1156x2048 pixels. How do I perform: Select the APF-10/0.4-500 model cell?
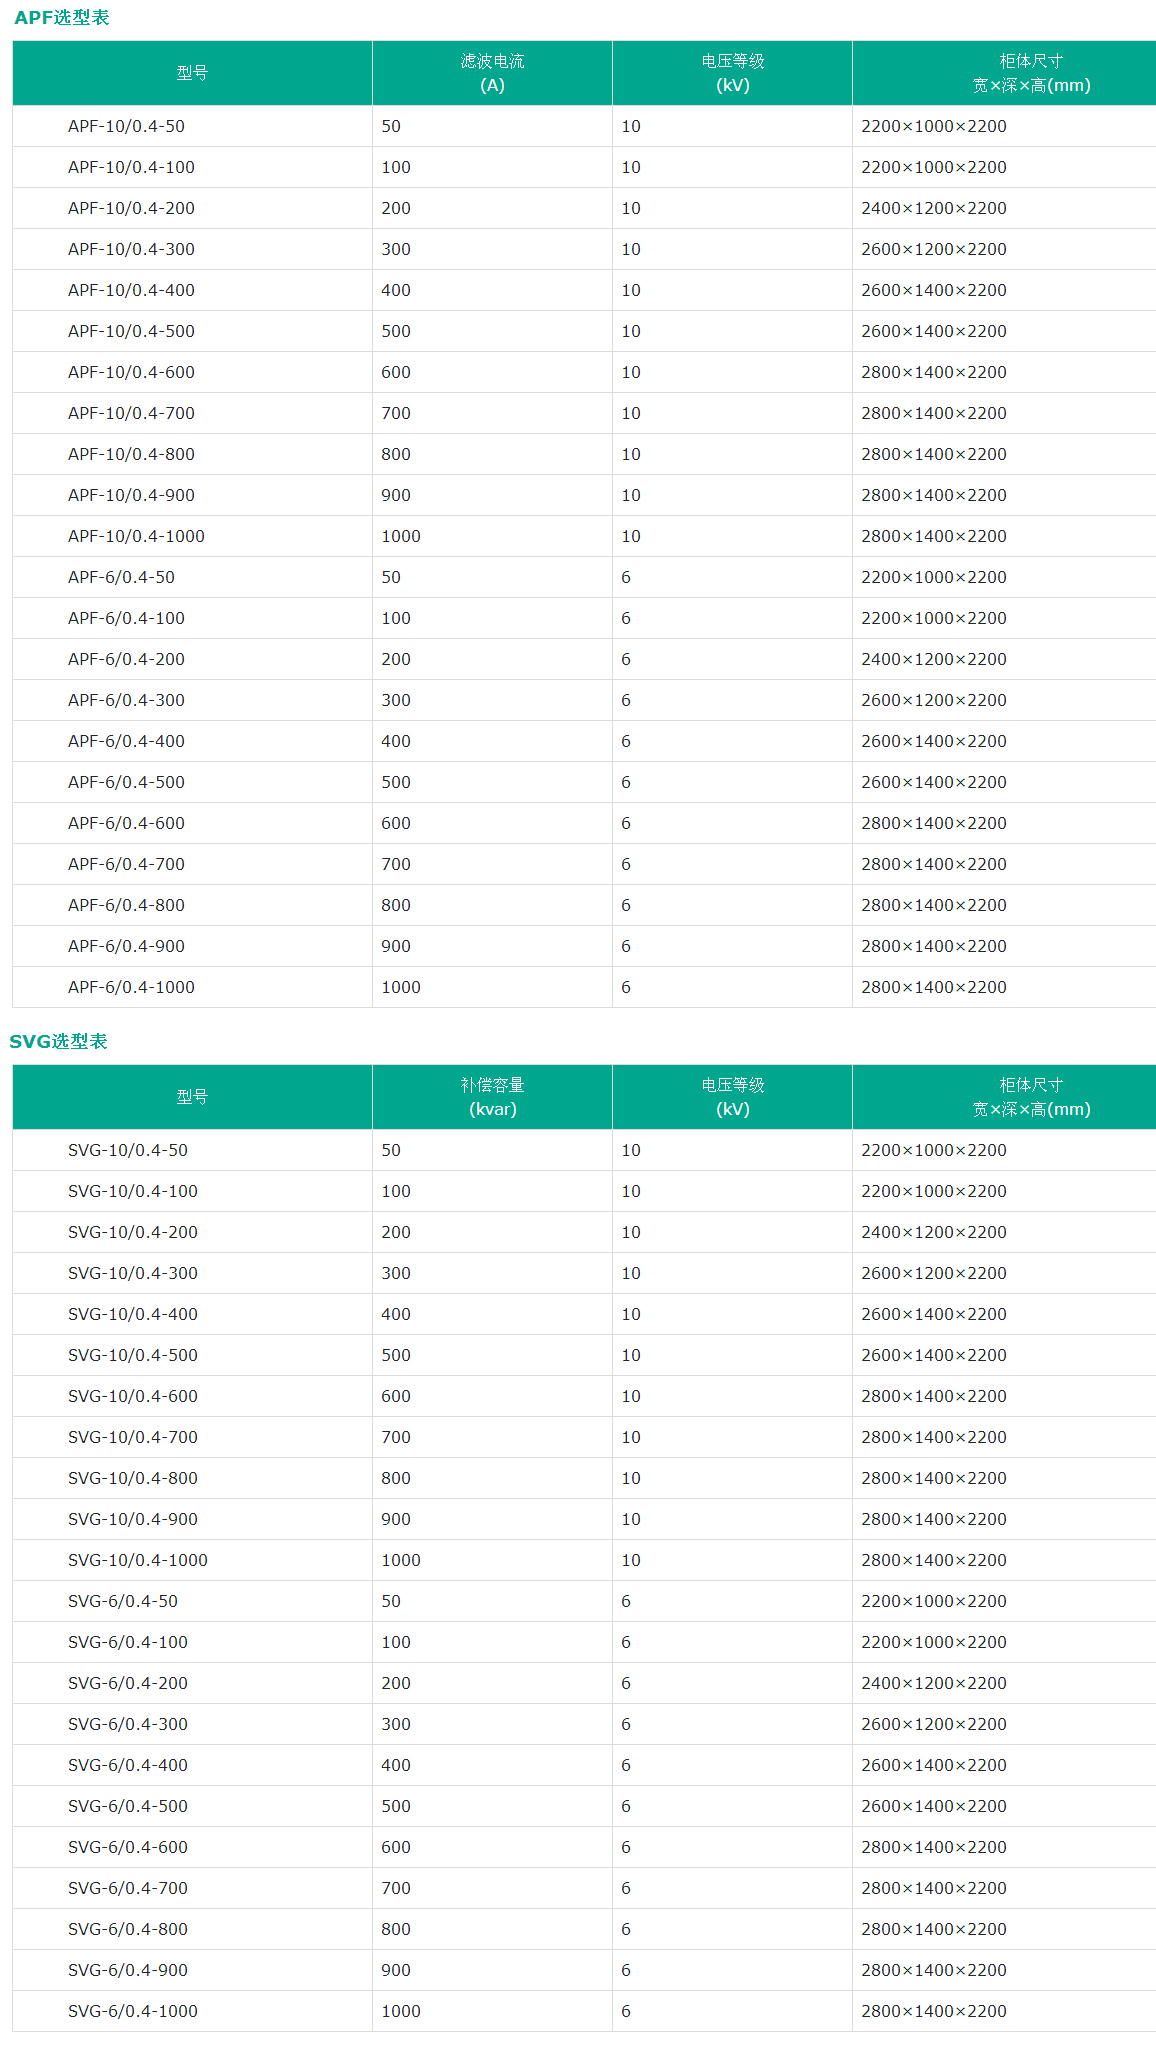(x=131, y=331)
